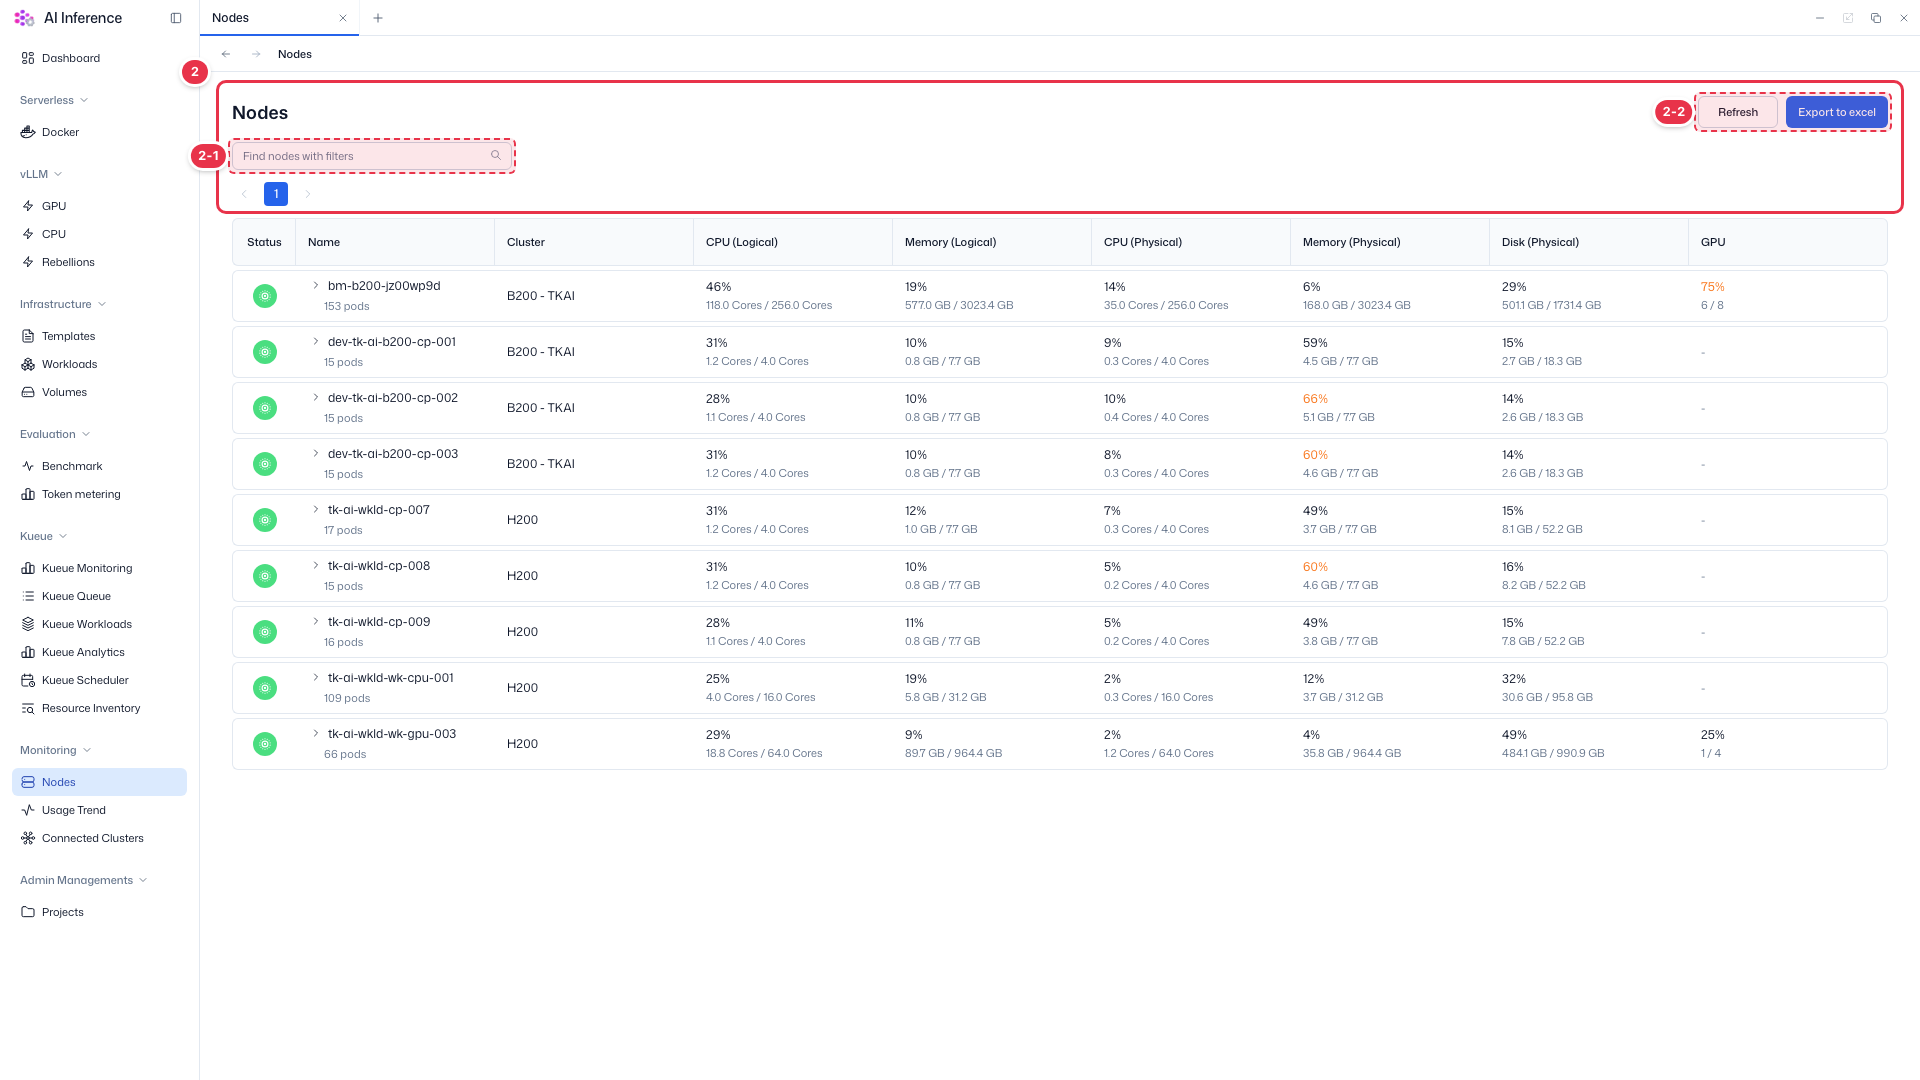1920x1080 pixels.
Task: Open the Kueue Monitoring icon
Action: pos(28,568)
